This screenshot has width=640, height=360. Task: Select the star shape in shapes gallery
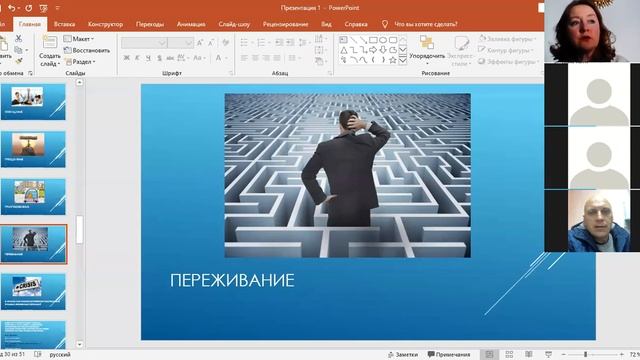(393, 60)
